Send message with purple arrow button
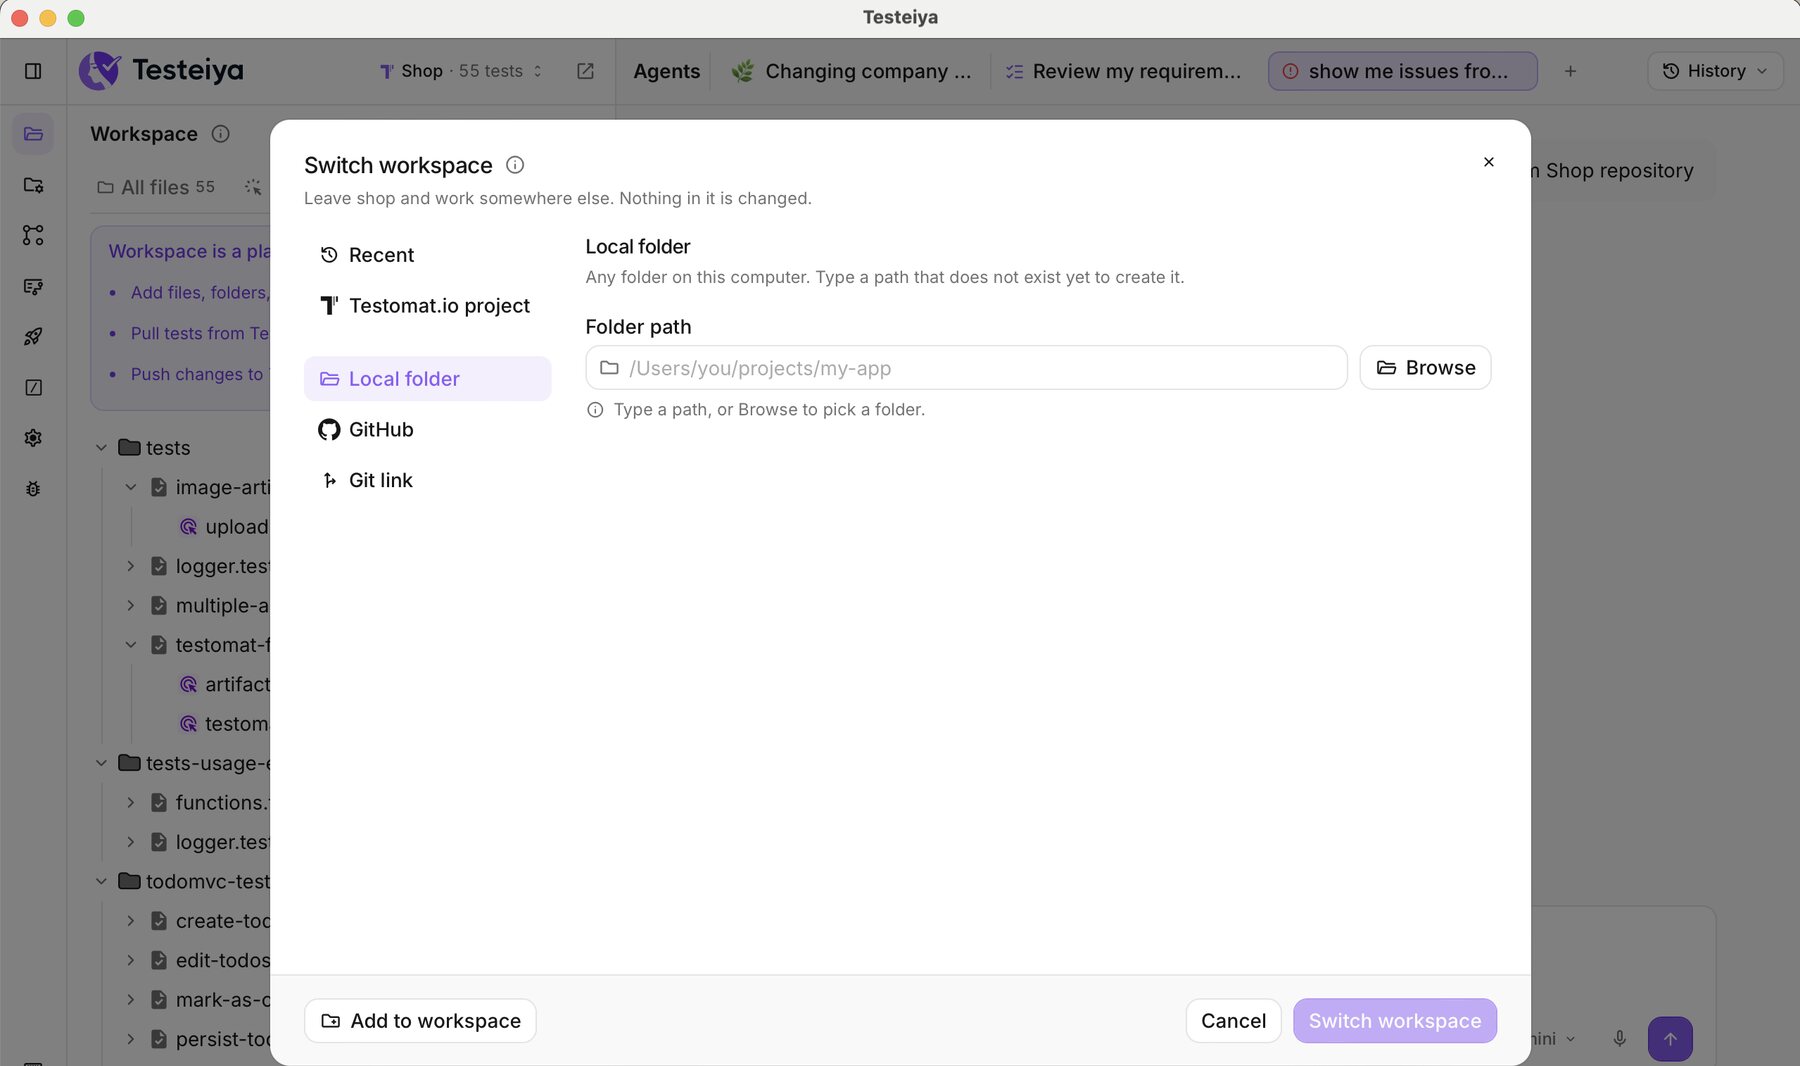The width and height of the screenshot is (1800, 1066). pos(1670,1039)
